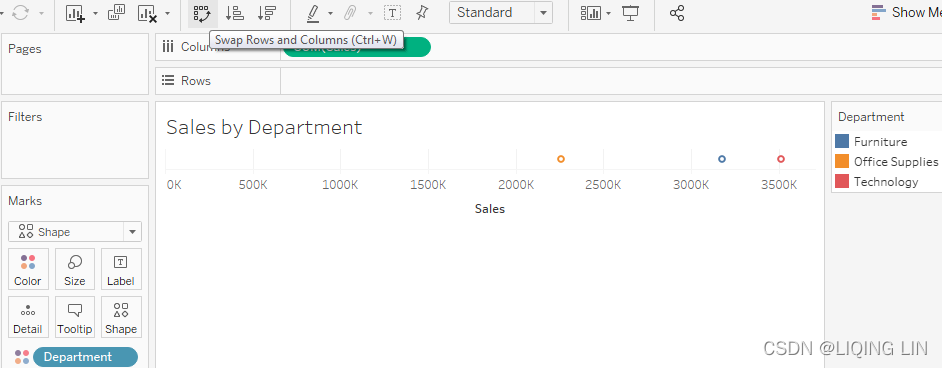Click the Furniture legend label
The width and height of the screenshot is (942, 368).
881,142
